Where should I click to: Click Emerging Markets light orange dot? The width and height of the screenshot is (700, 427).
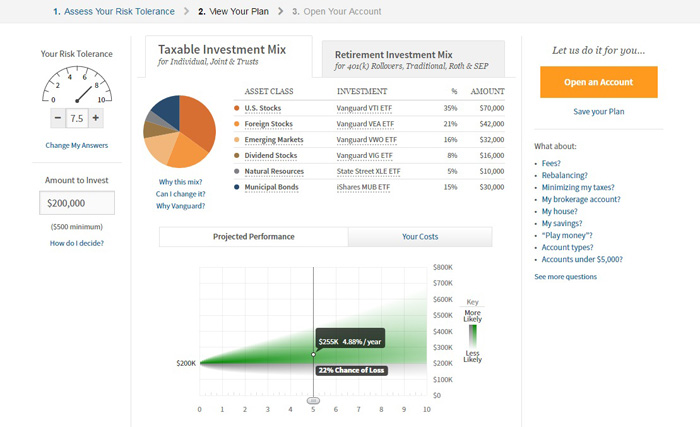point(237,140)
